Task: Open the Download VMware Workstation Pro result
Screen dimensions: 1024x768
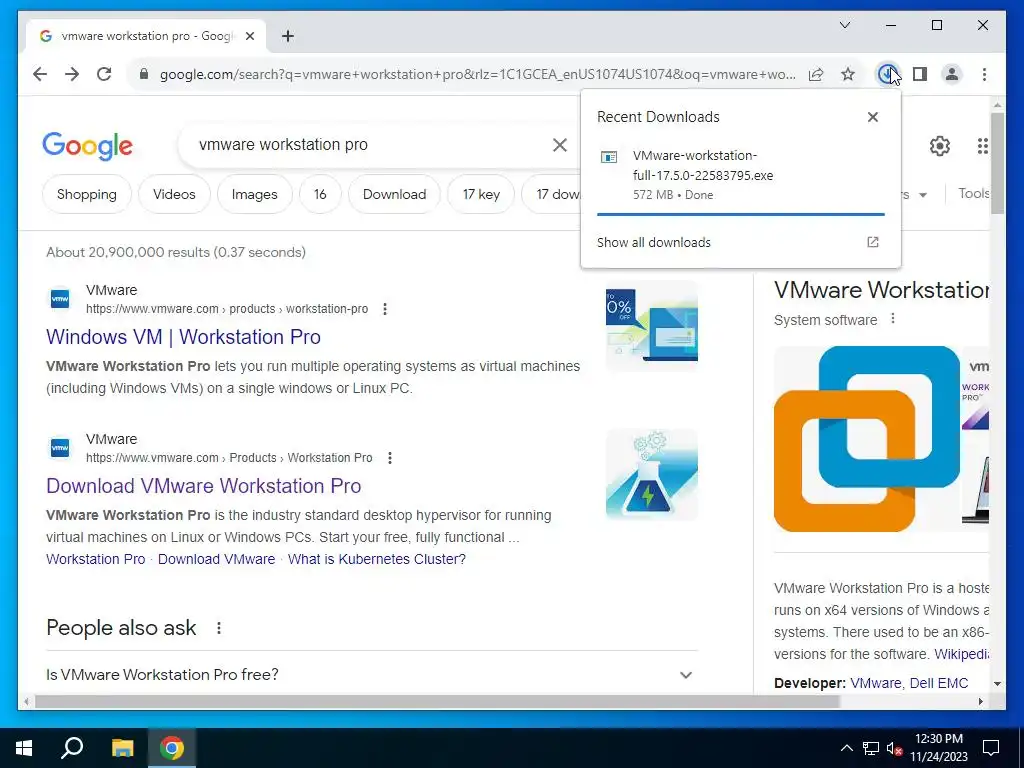Action: coord(204,486)
